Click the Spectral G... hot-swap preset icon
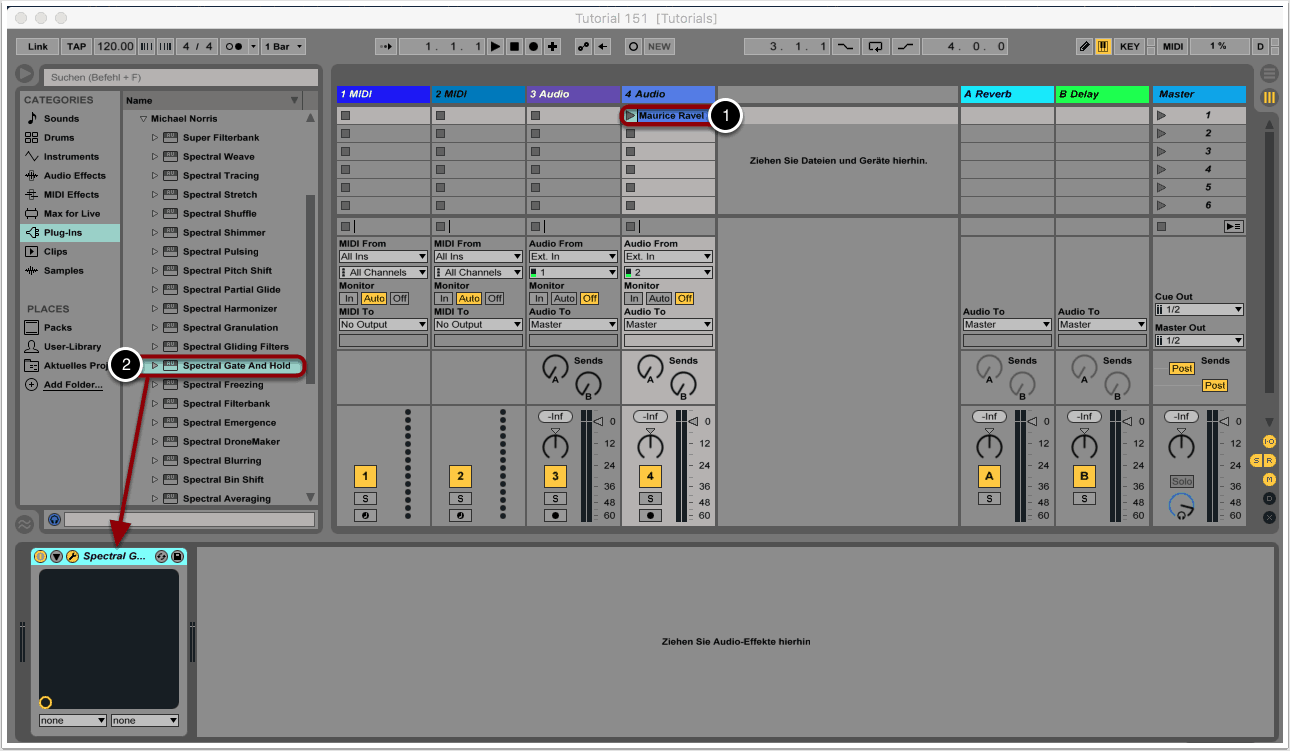The image size is (1290, 751). [x=161, y=556]
